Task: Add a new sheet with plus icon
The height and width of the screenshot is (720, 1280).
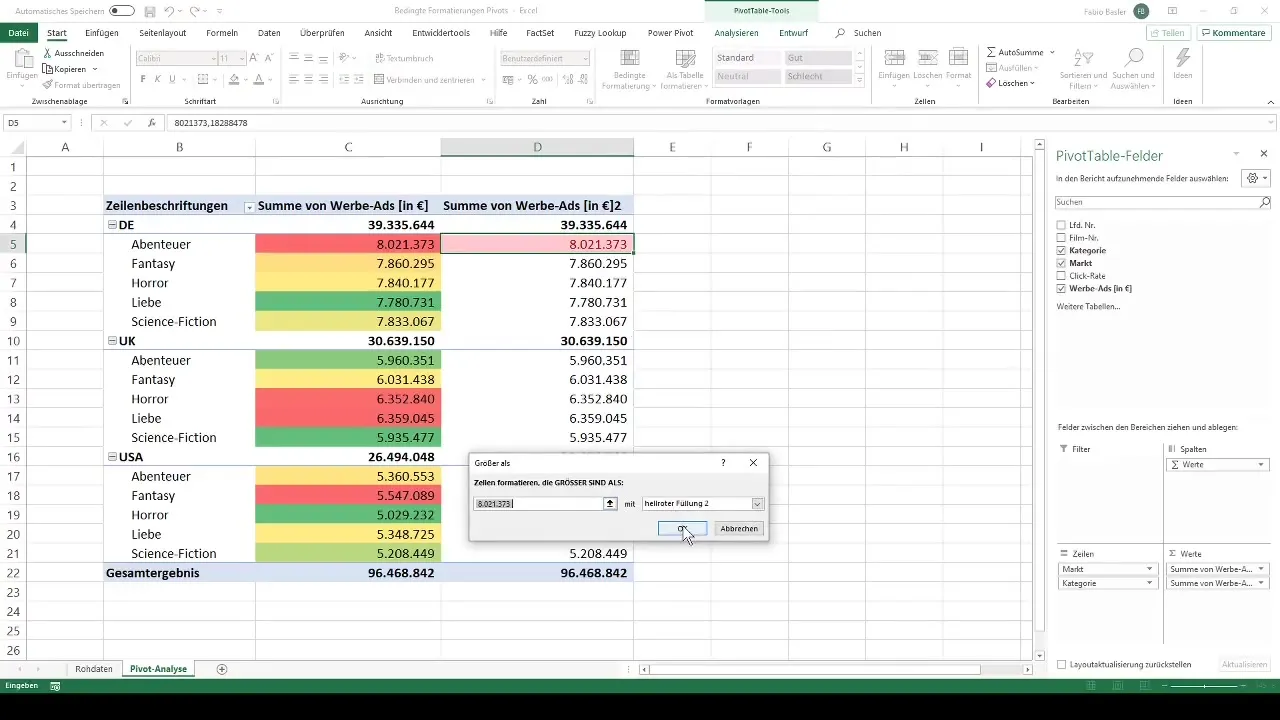Action: pos(222,668)
